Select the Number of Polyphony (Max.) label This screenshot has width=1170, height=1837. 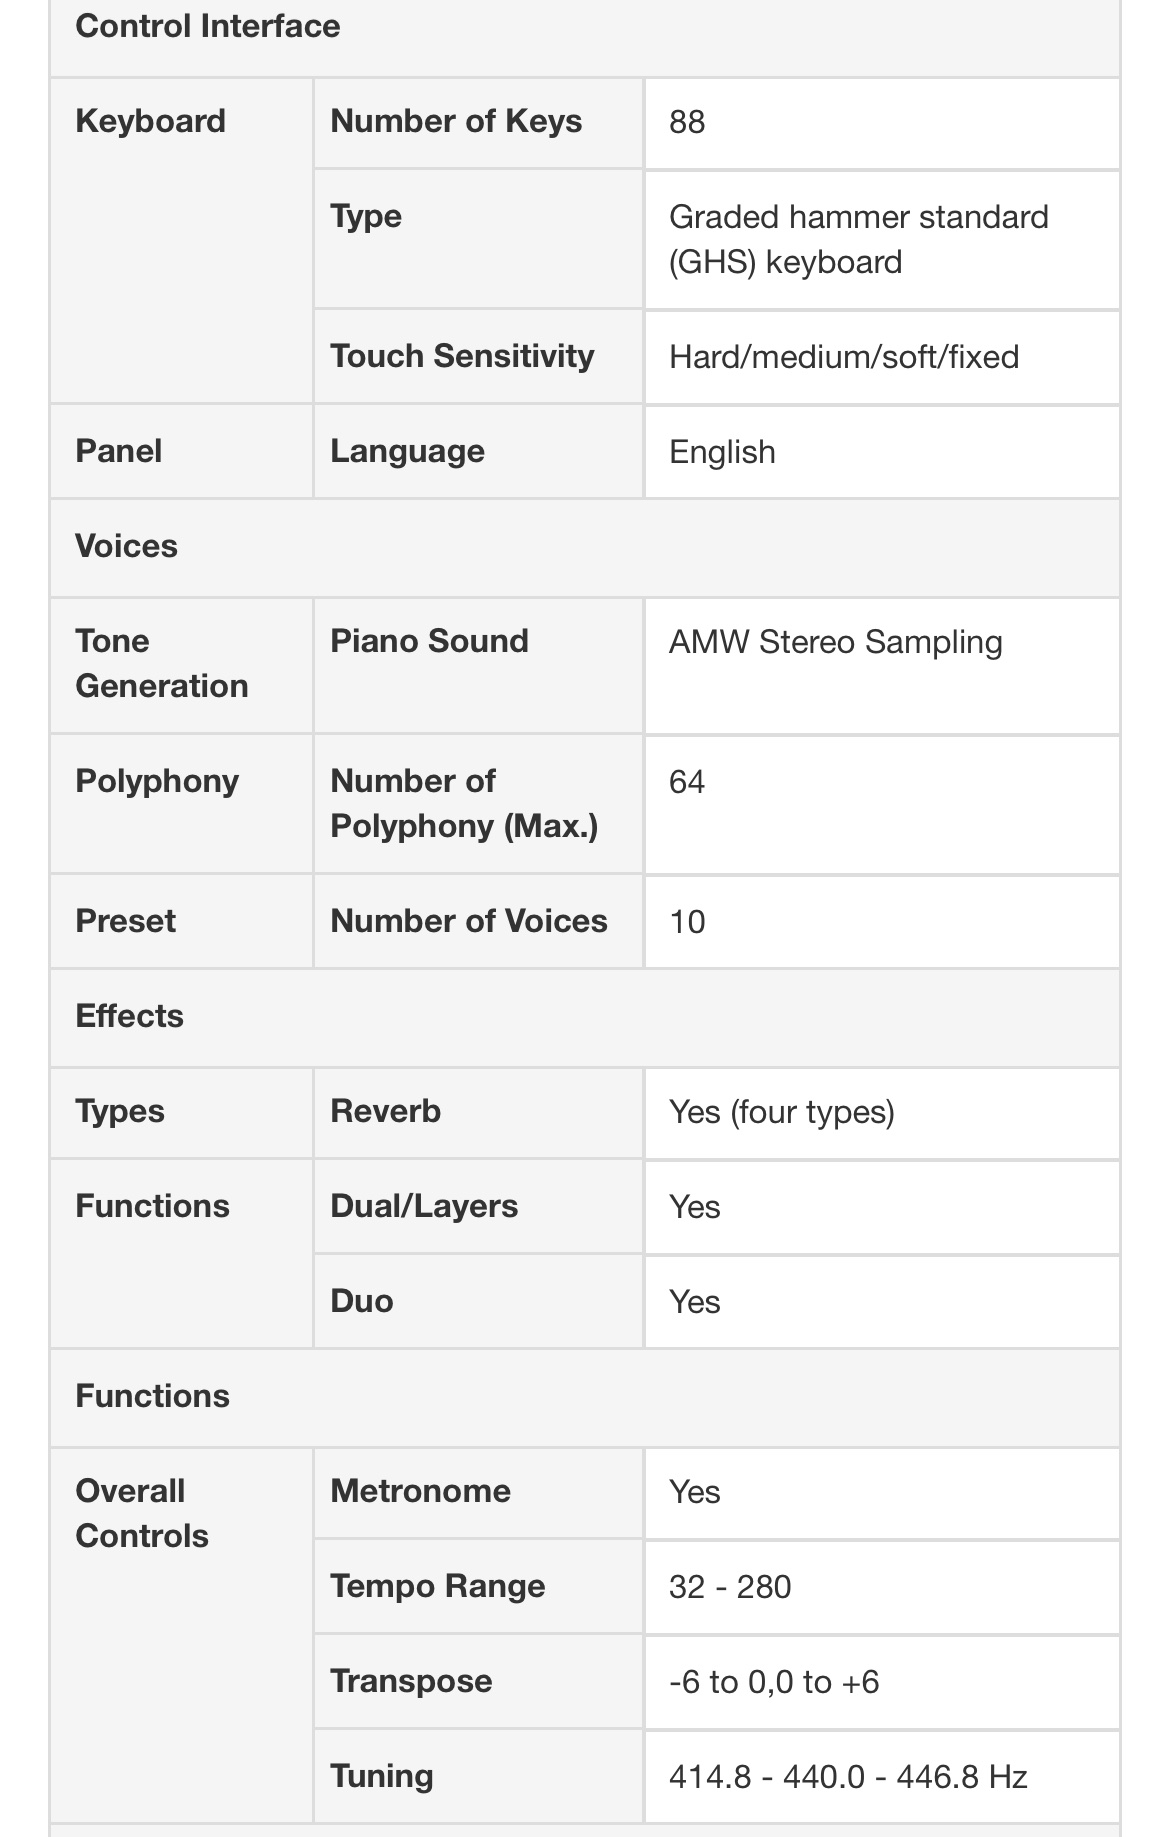coord(464,803)
